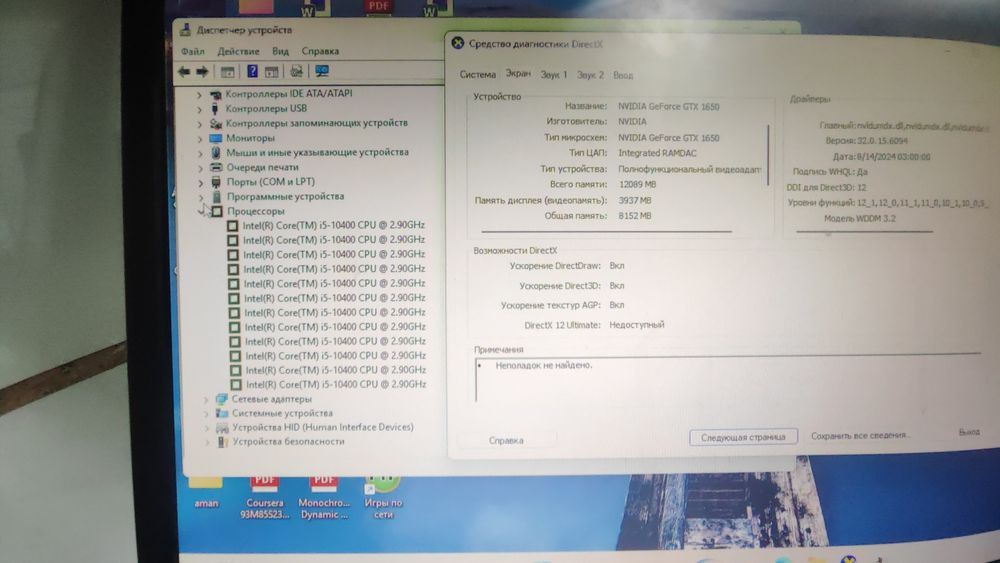Expand the Мониторы node
Viewport: 1000px width, 563px height.
[200, 138]
